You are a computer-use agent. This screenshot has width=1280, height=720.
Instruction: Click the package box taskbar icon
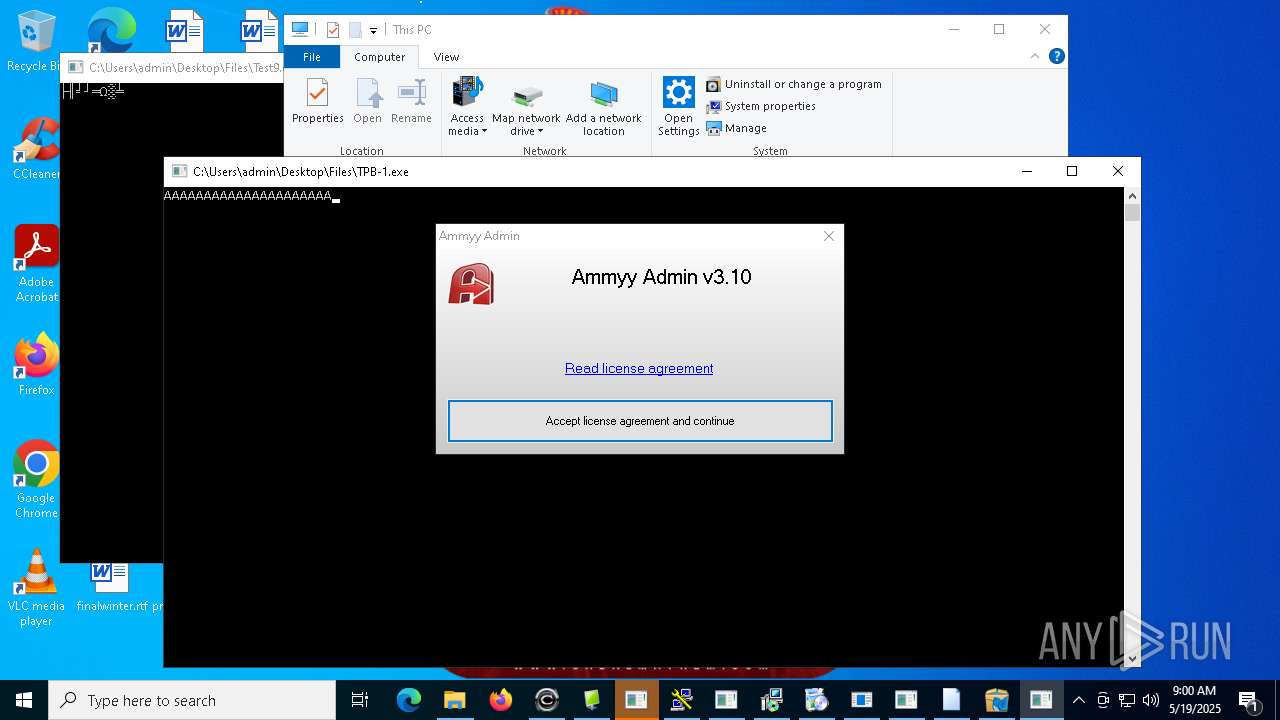point(996,700)
